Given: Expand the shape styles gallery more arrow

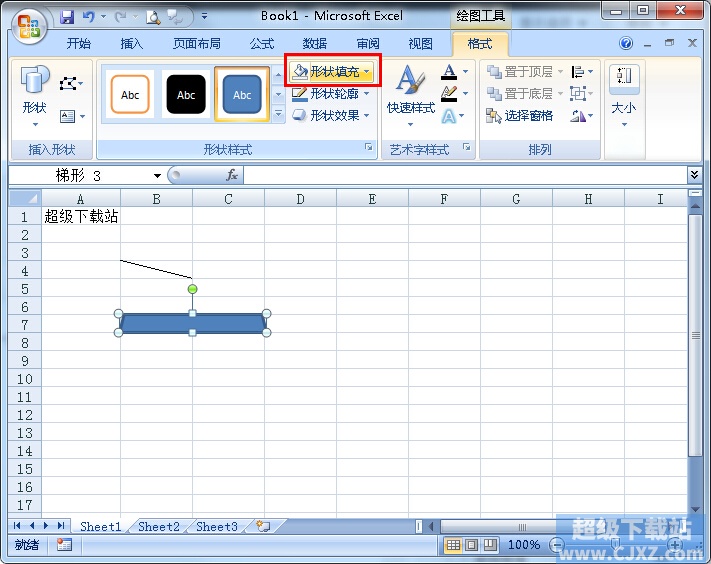Looking at the screenshot, I should point(278,114).
